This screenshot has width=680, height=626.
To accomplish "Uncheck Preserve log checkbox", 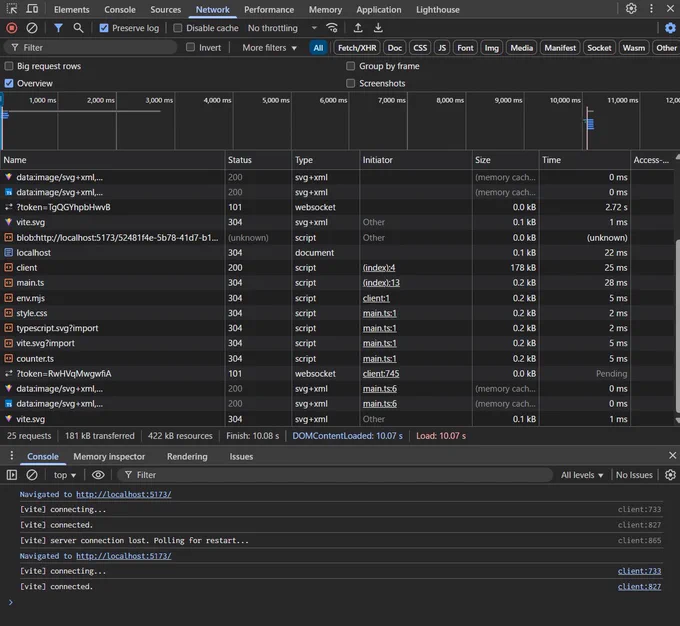I will 104,28.
